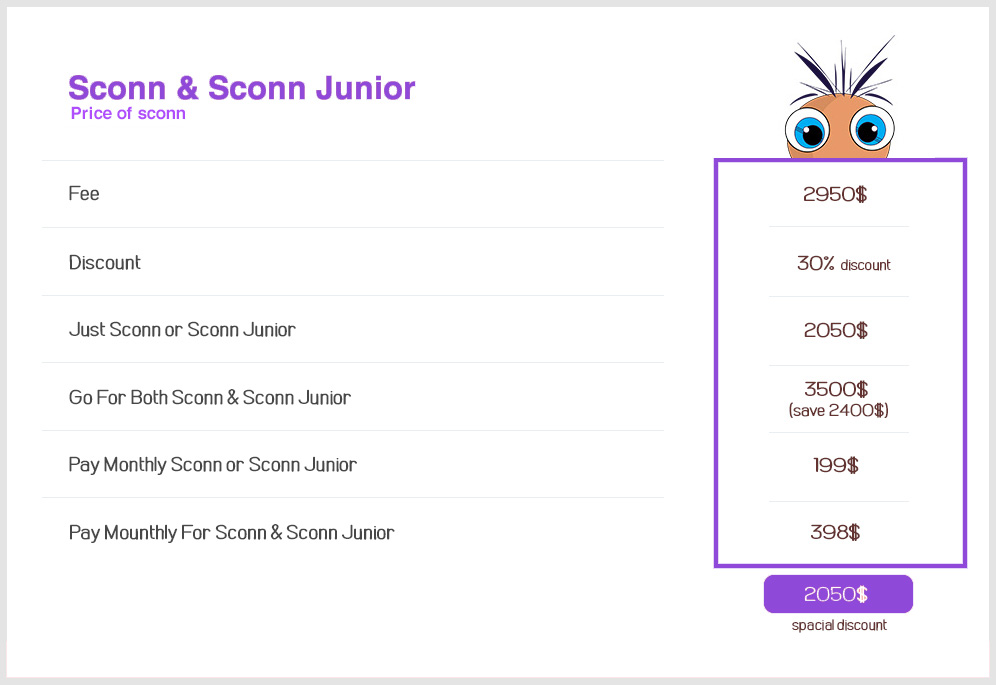
Task: Click the 3500$ both-courses price
Action: (x=836, y=388)
